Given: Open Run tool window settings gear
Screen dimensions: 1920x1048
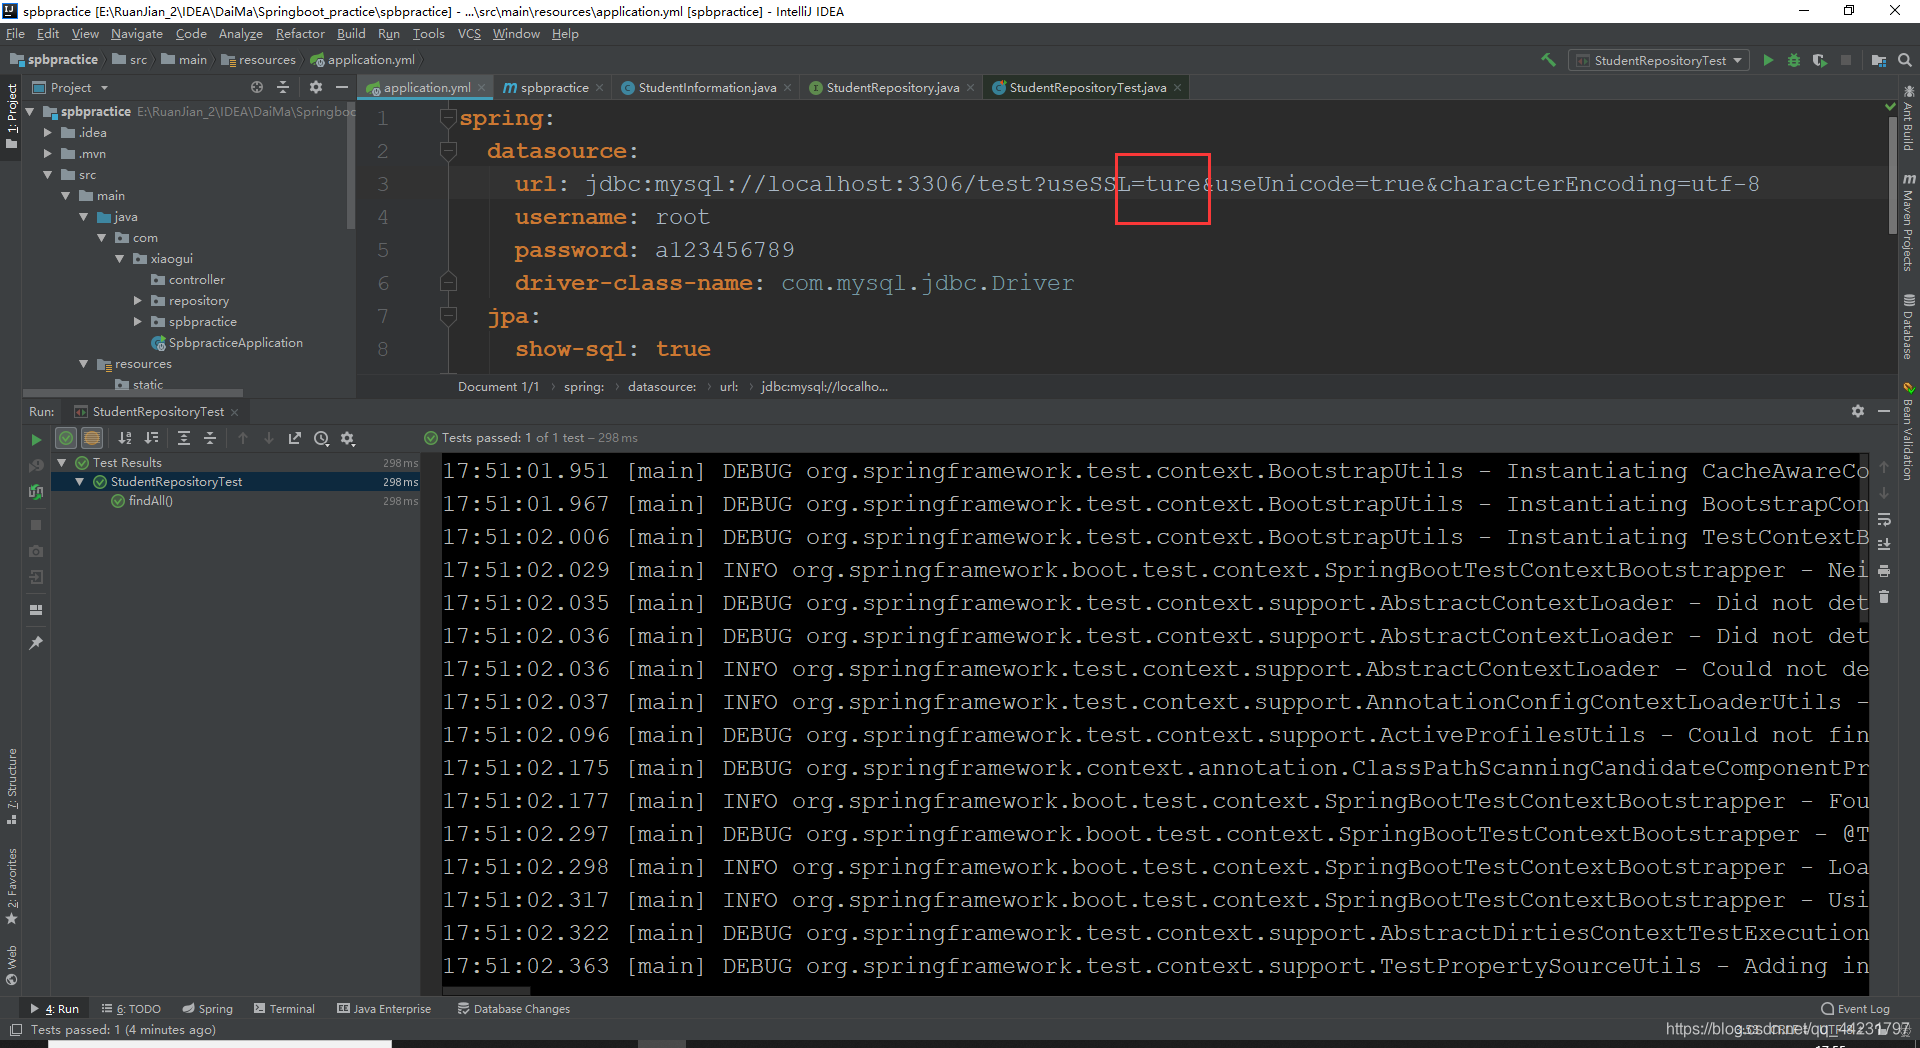Looking at the screenshot, I should [1857, 411].
